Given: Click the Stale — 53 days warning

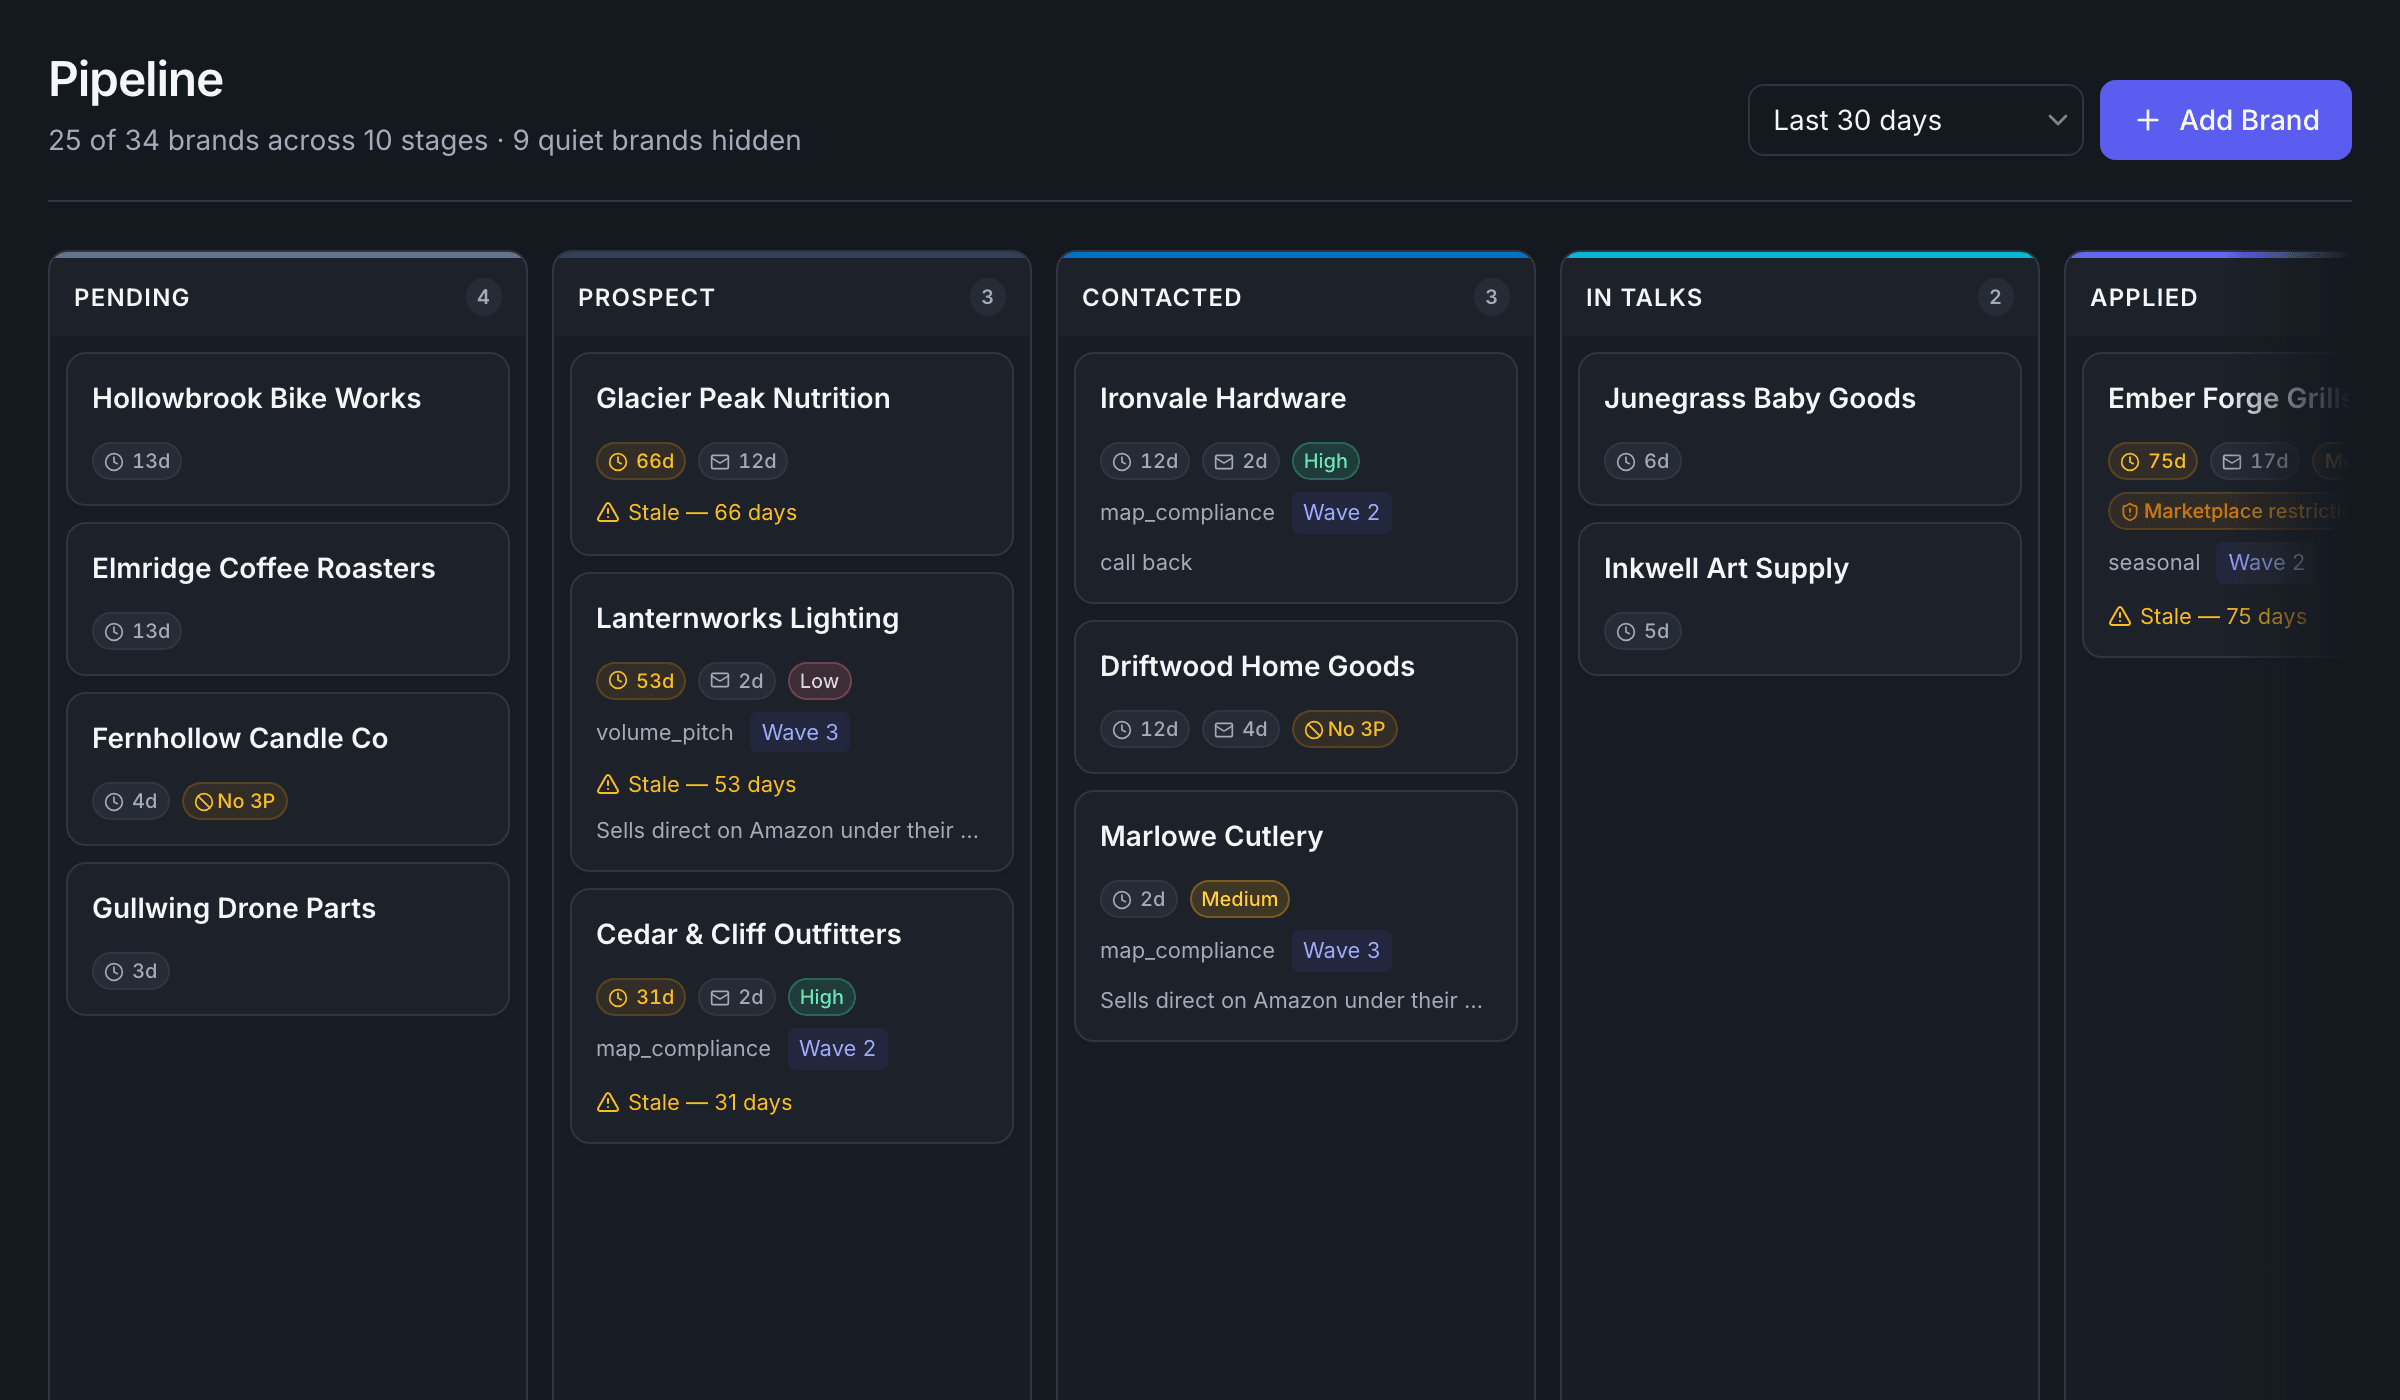Looking at the screenshot, I should pyautogui.click(x=697, y=784).
